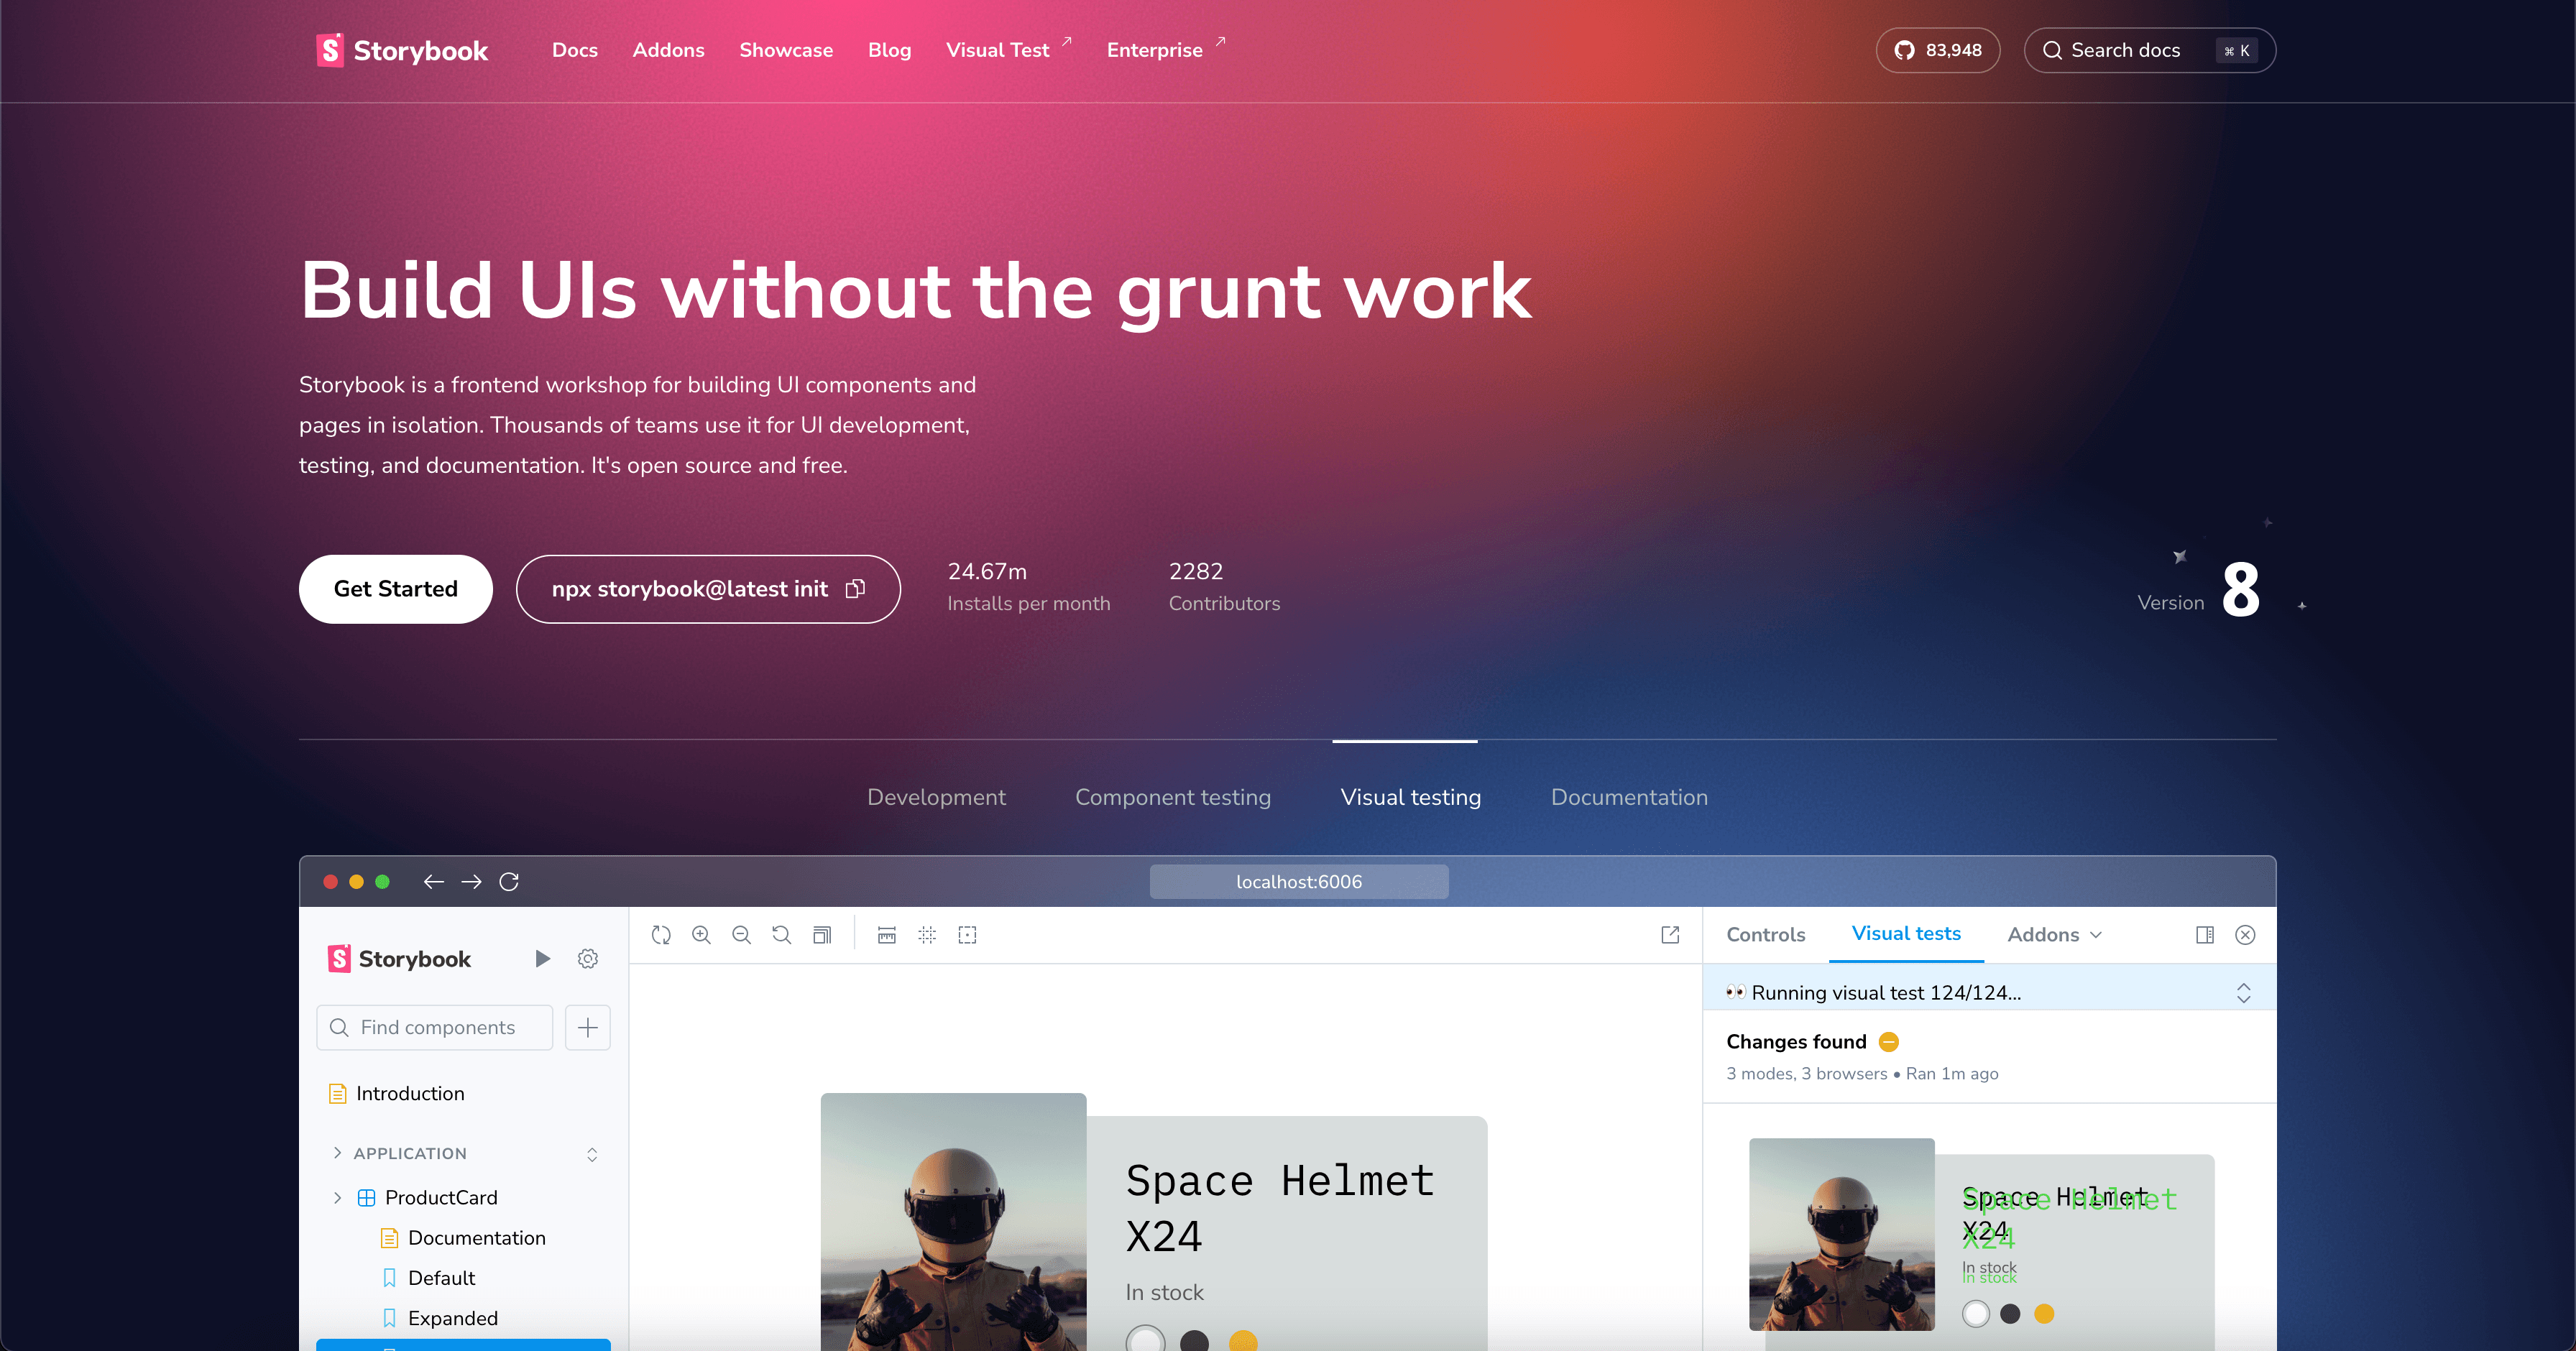Click the npx storybook@latest init button
Screen dimensions: 2576x1351
[708, 589]
